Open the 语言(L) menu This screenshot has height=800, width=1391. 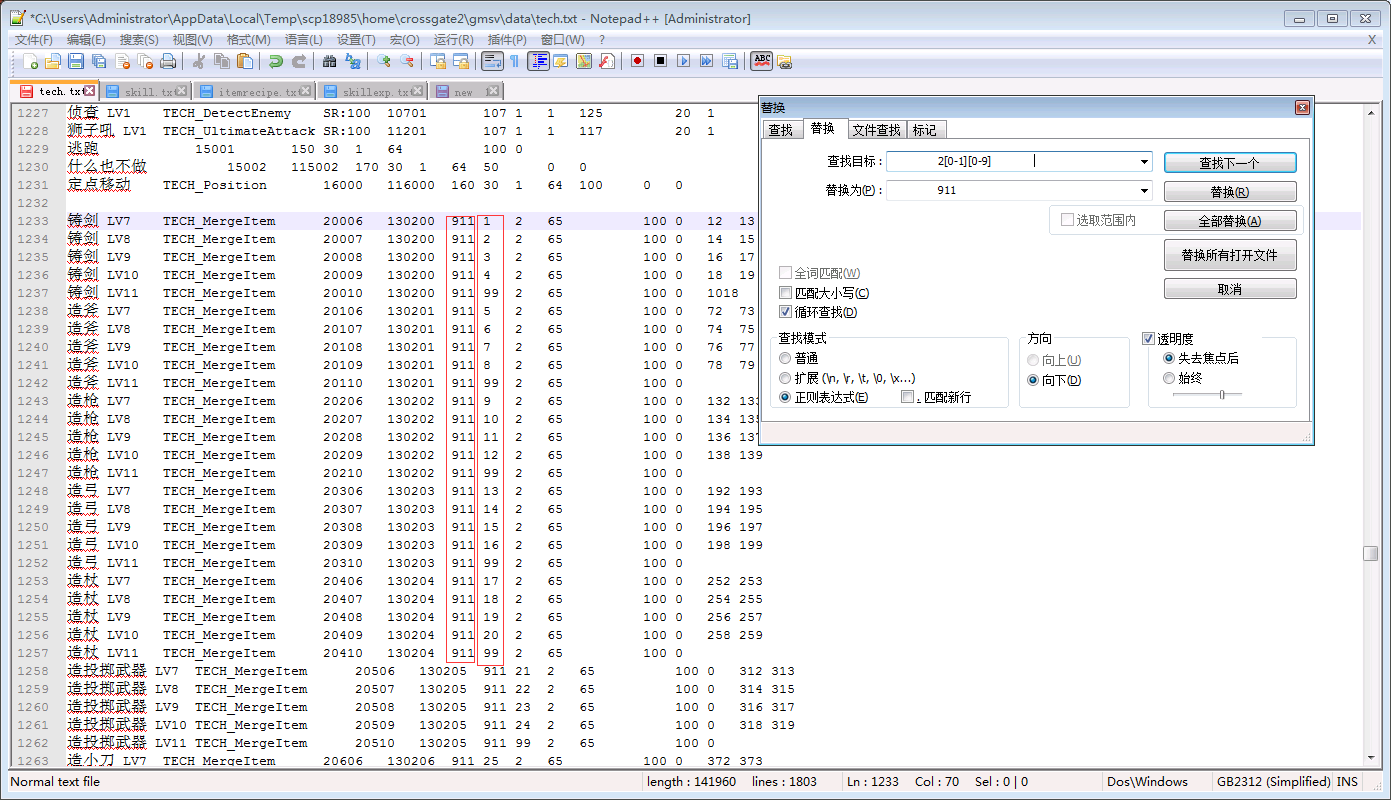[x=303, y=39]
